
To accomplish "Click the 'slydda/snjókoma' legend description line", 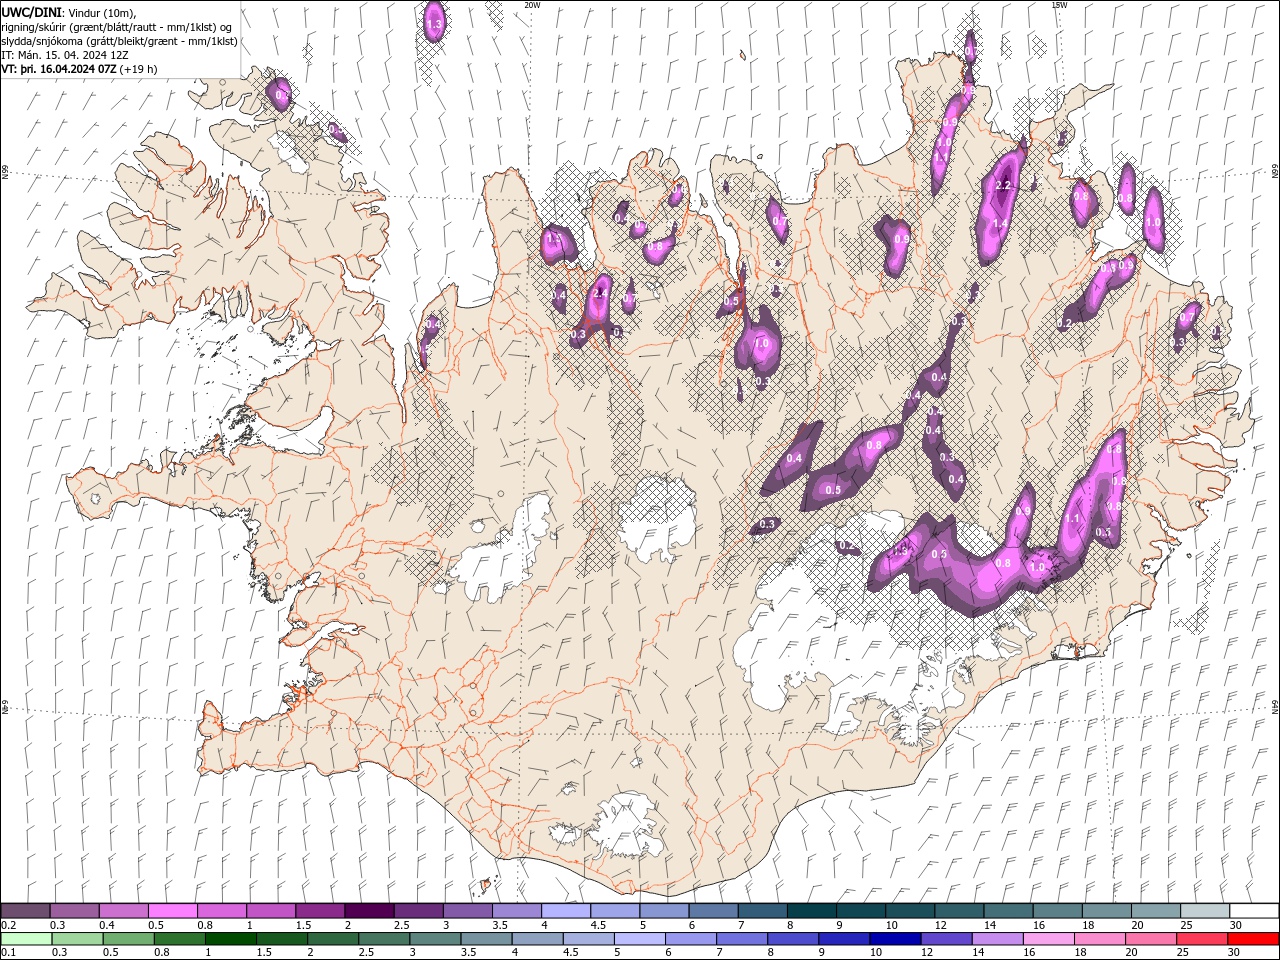I will pyautogui.click(x=117, y=41).
